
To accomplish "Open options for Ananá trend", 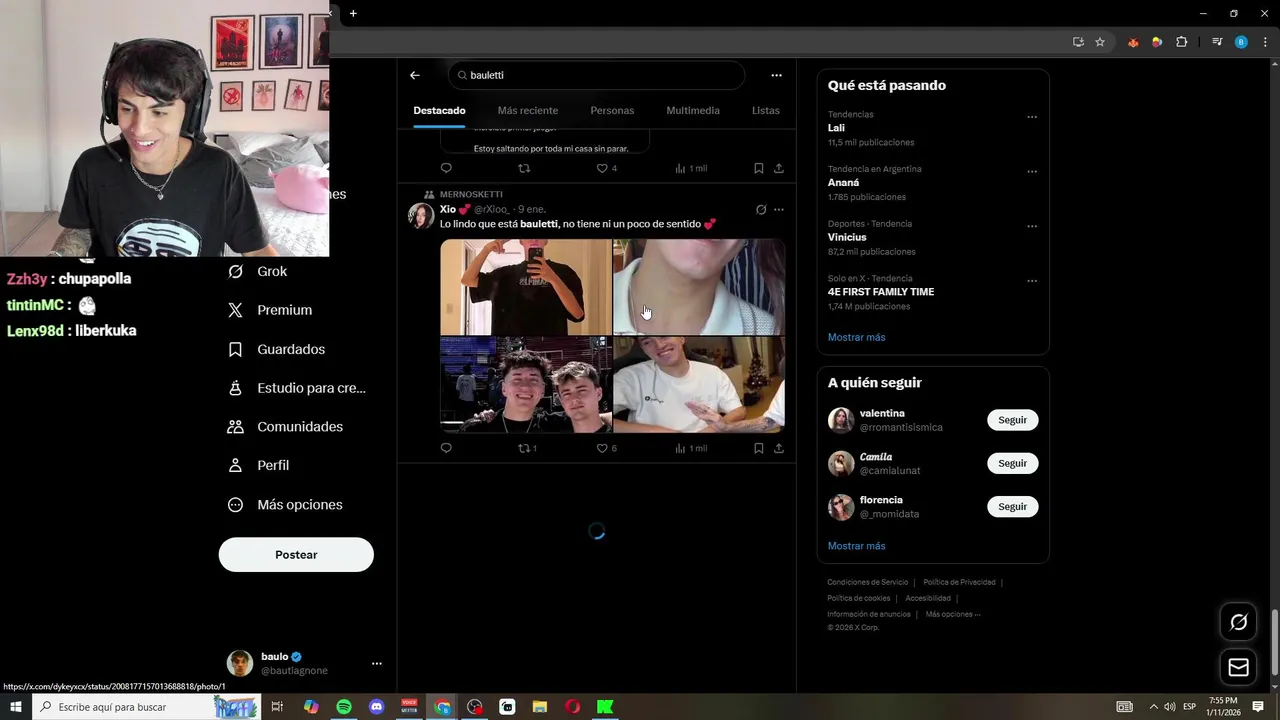I will (1032, 171).
